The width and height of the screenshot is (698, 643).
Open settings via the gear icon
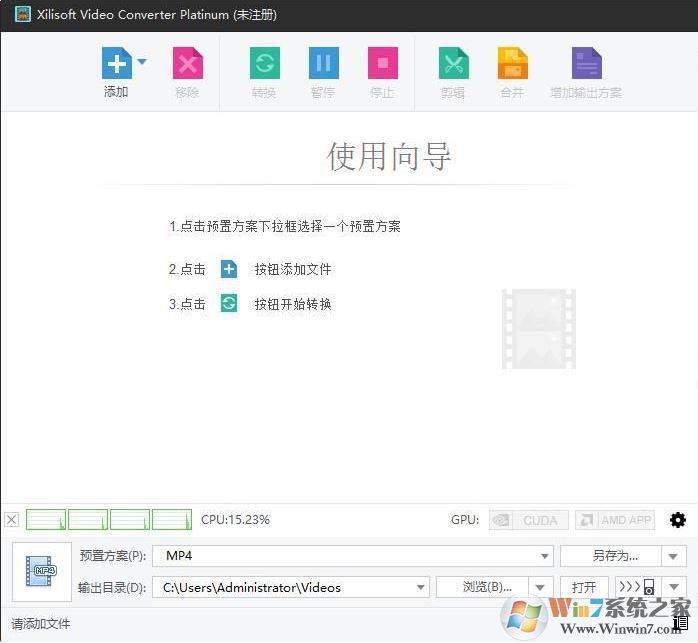[x=678, y=520]
